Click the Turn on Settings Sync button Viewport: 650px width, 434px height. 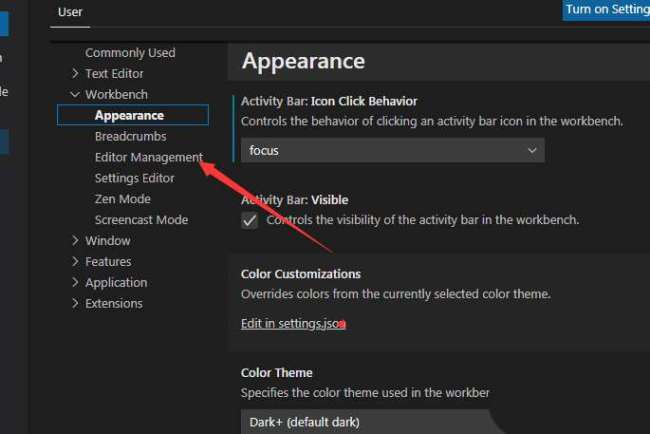tap(606, 9)
